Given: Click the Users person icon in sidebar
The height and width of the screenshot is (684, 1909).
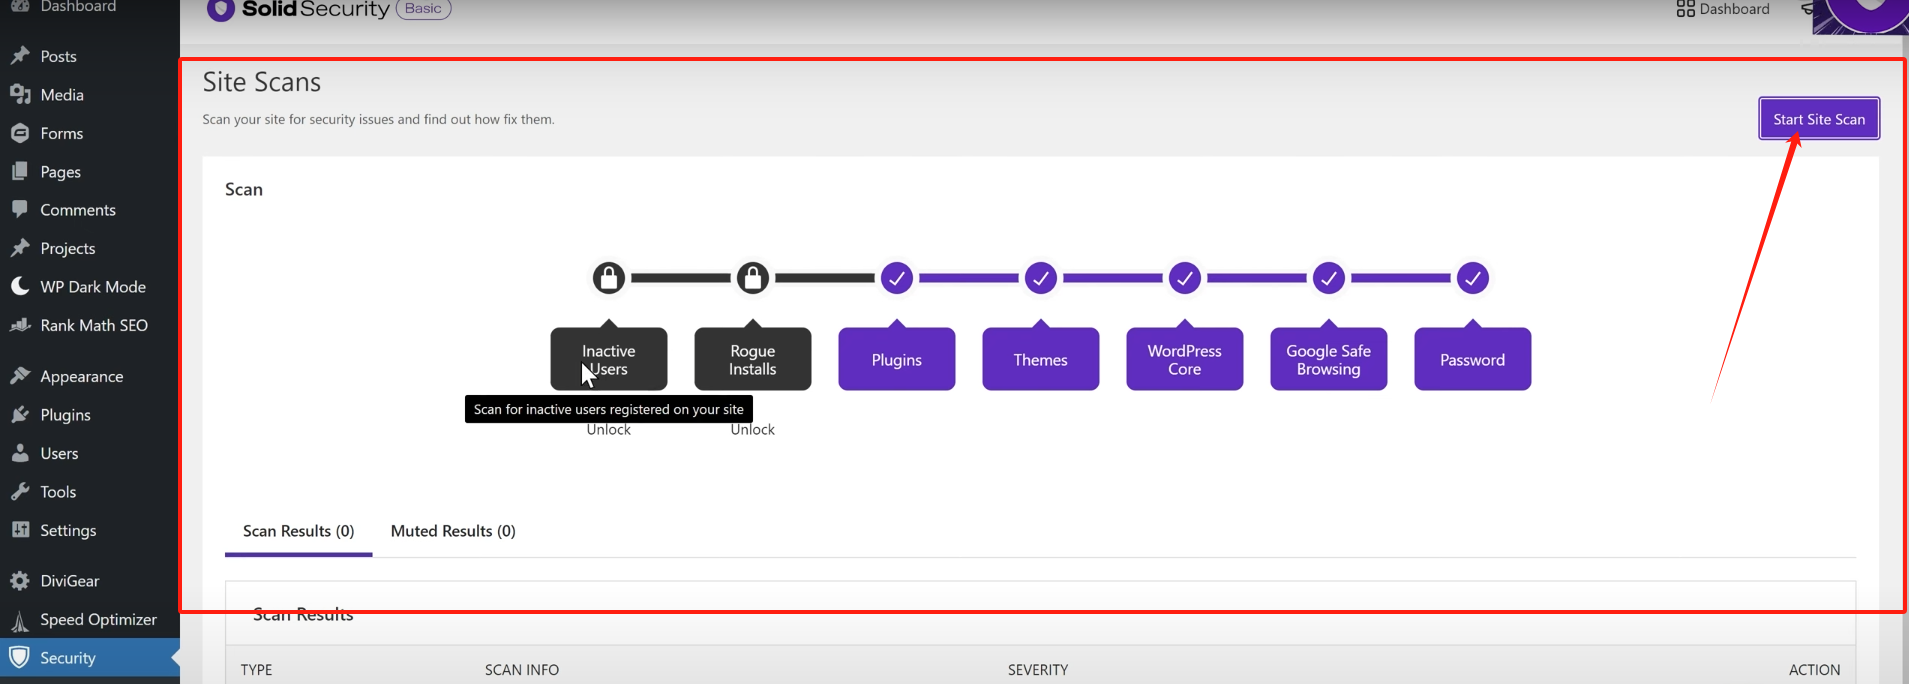Looking at the screenshot, I should pos(20,453).
